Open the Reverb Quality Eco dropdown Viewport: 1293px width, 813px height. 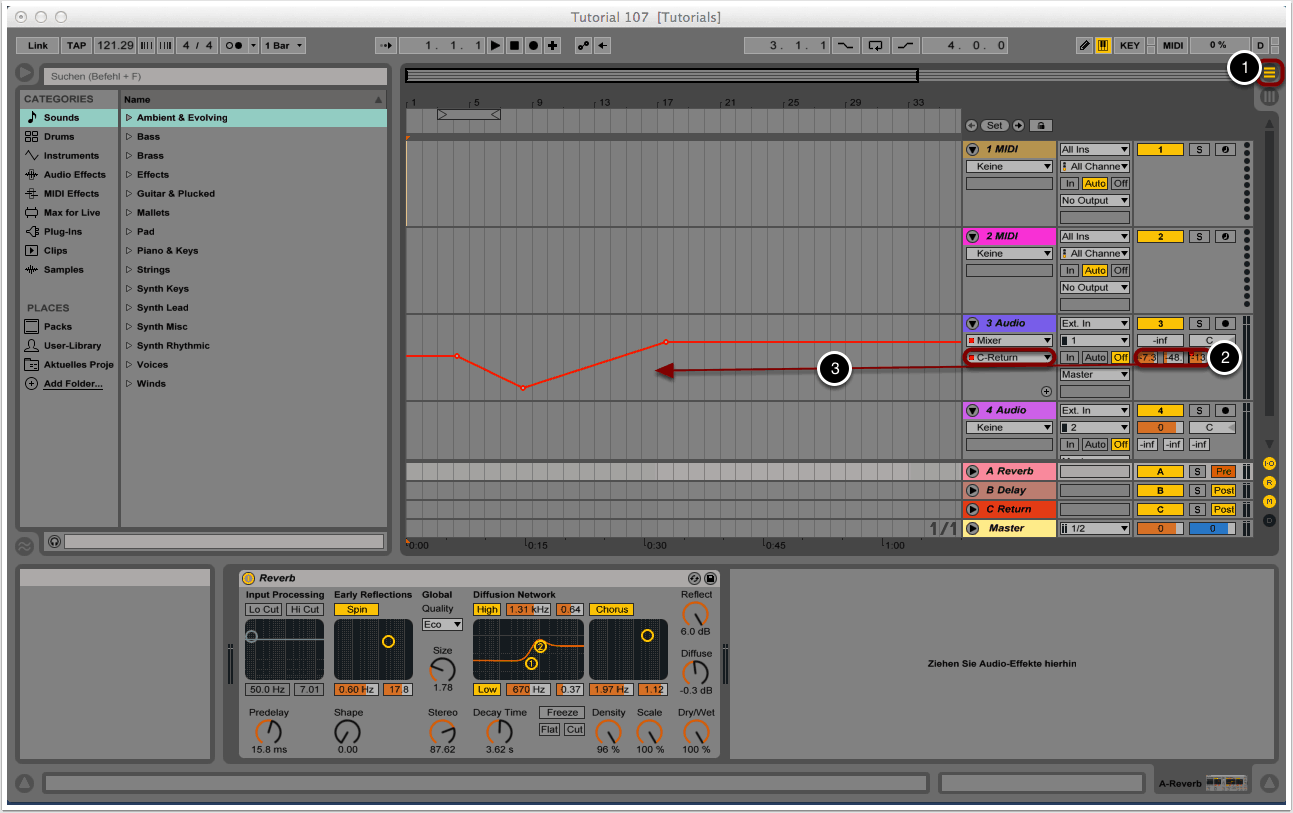(x=442, y=624)
